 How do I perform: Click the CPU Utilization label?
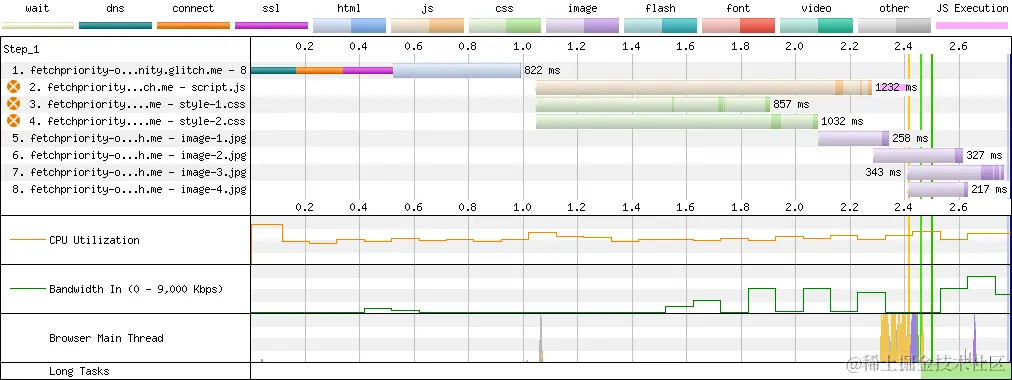[x=94, y=240]
